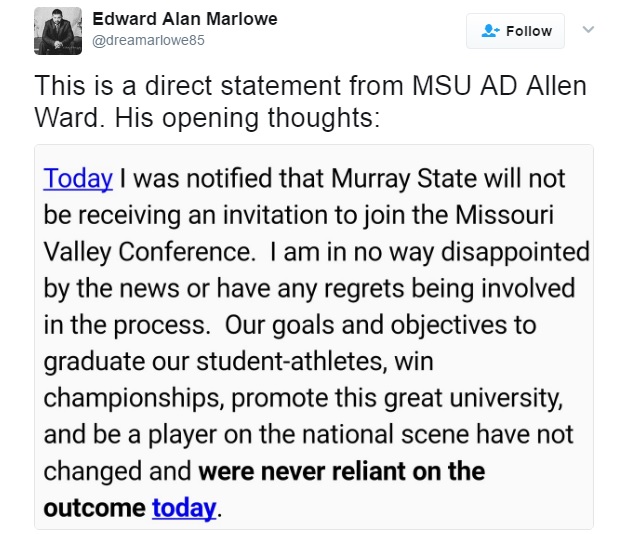Viewport: 626px width, 534px height.
Task: Click the tweet text about MSU AD Allen Ward
Action: pyautogui.click(x=310, y=102)
